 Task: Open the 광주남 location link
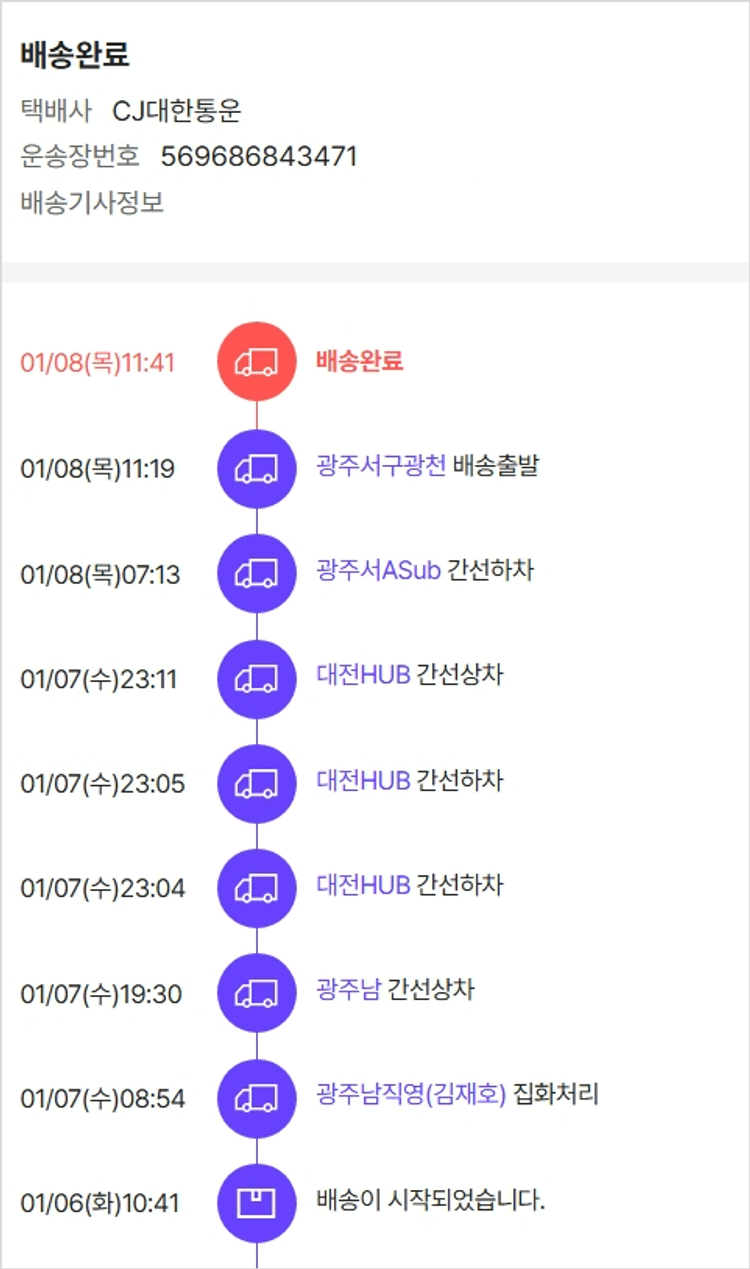pyautogui.click(x=348, y=990)
